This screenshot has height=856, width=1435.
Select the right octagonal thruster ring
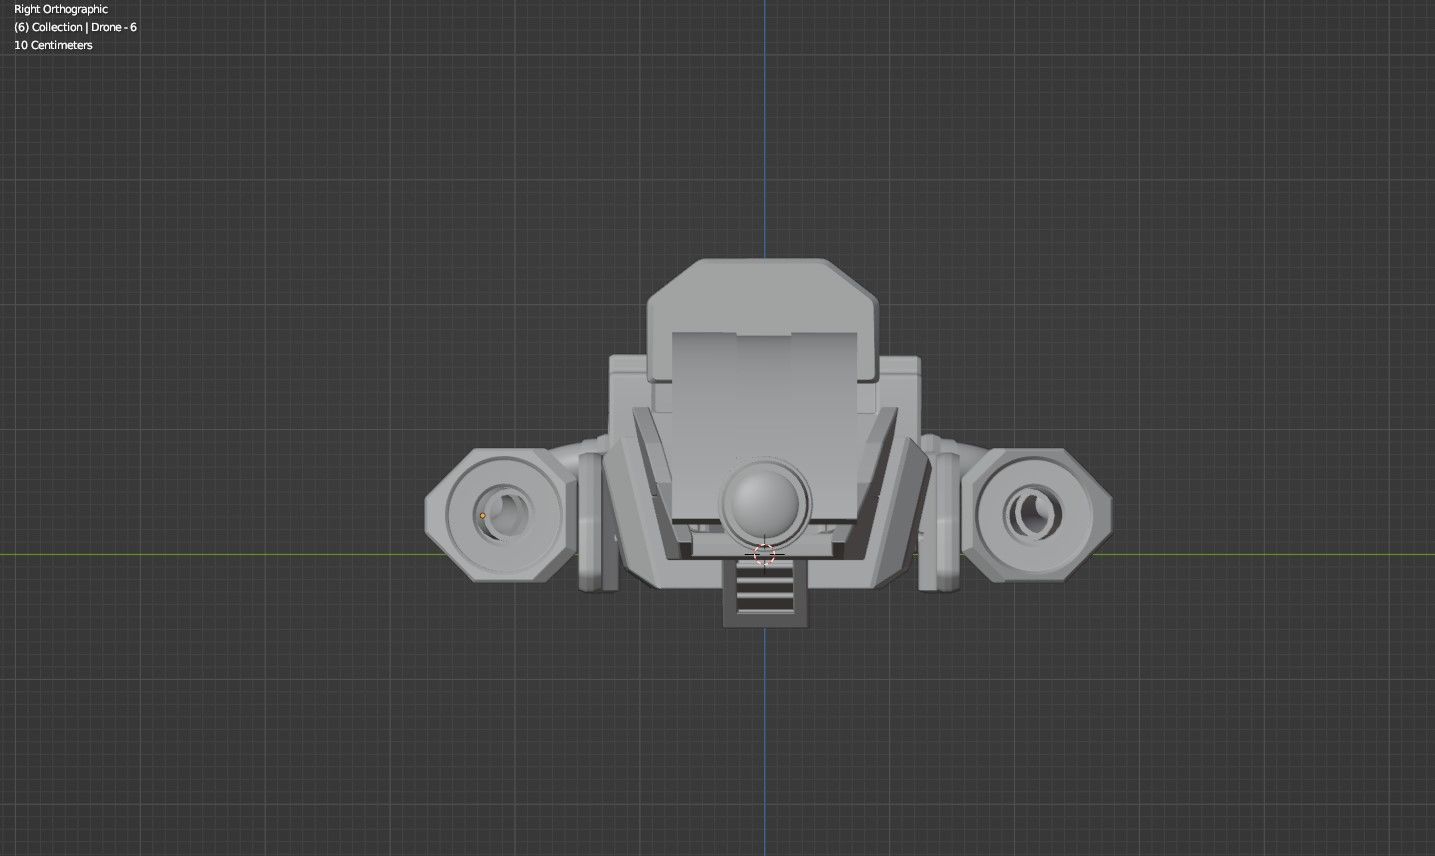pyautogui.click(x=1037, y=514)
